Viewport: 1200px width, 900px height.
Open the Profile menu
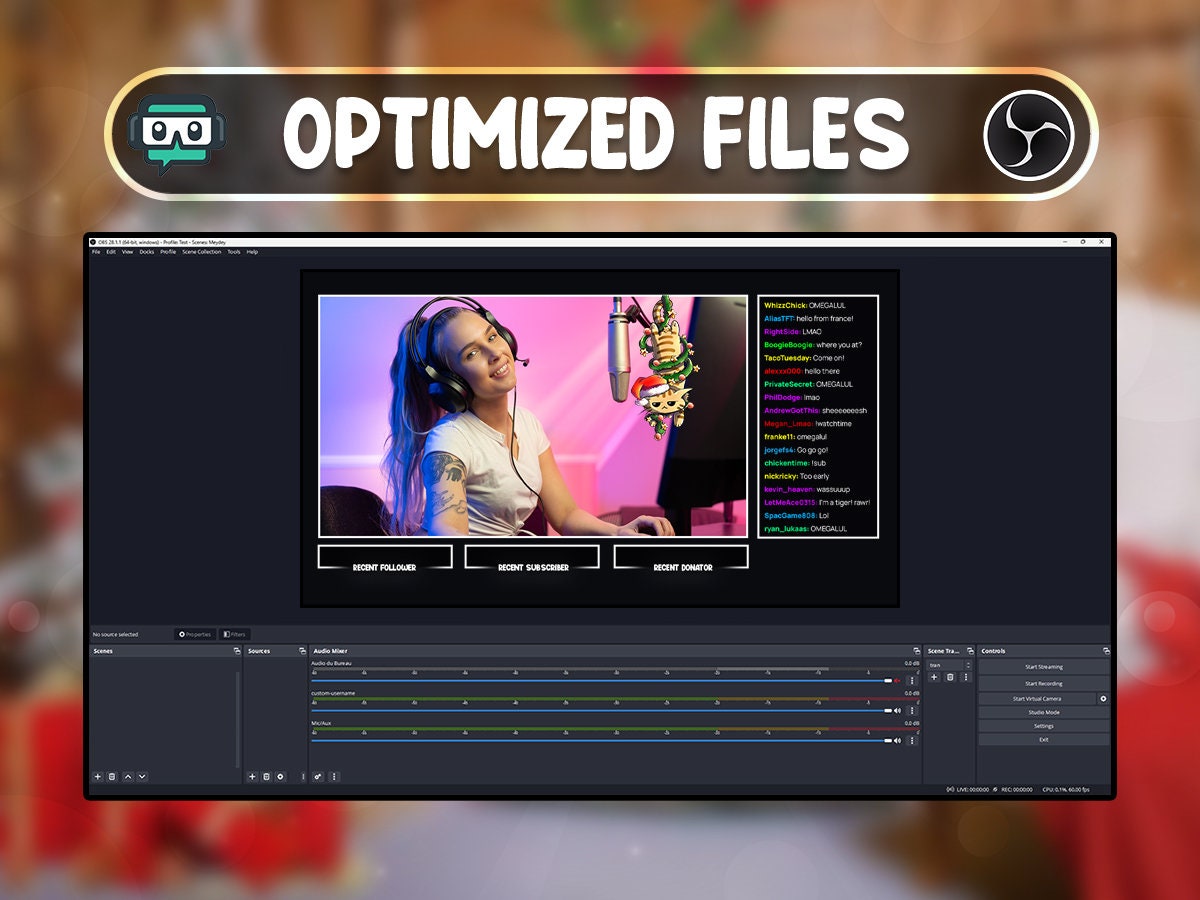(168, 252)
